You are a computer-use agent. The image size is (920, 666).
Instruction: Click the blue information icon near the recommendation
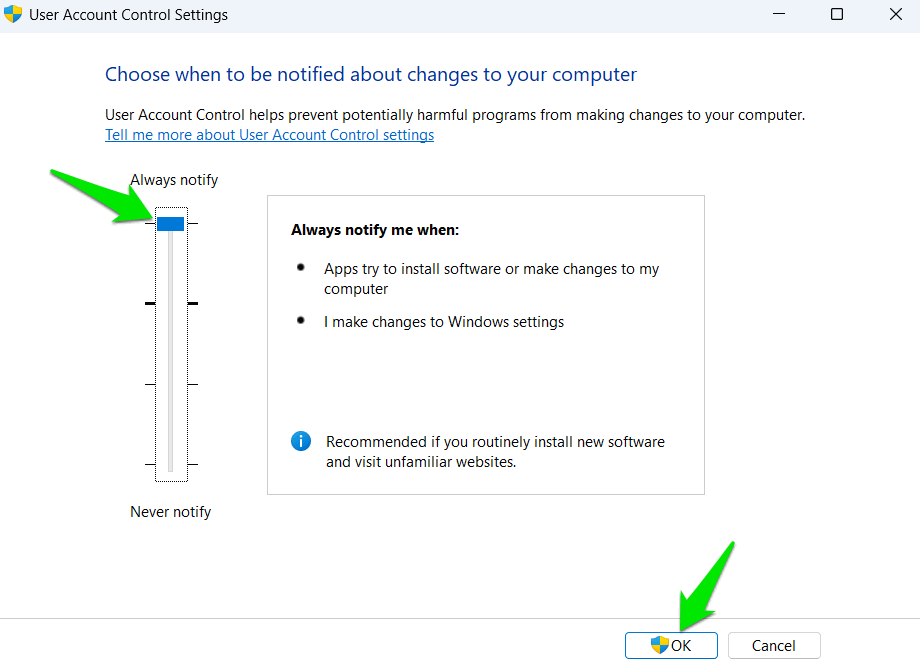pyautogui.click(x=301, y=441)
